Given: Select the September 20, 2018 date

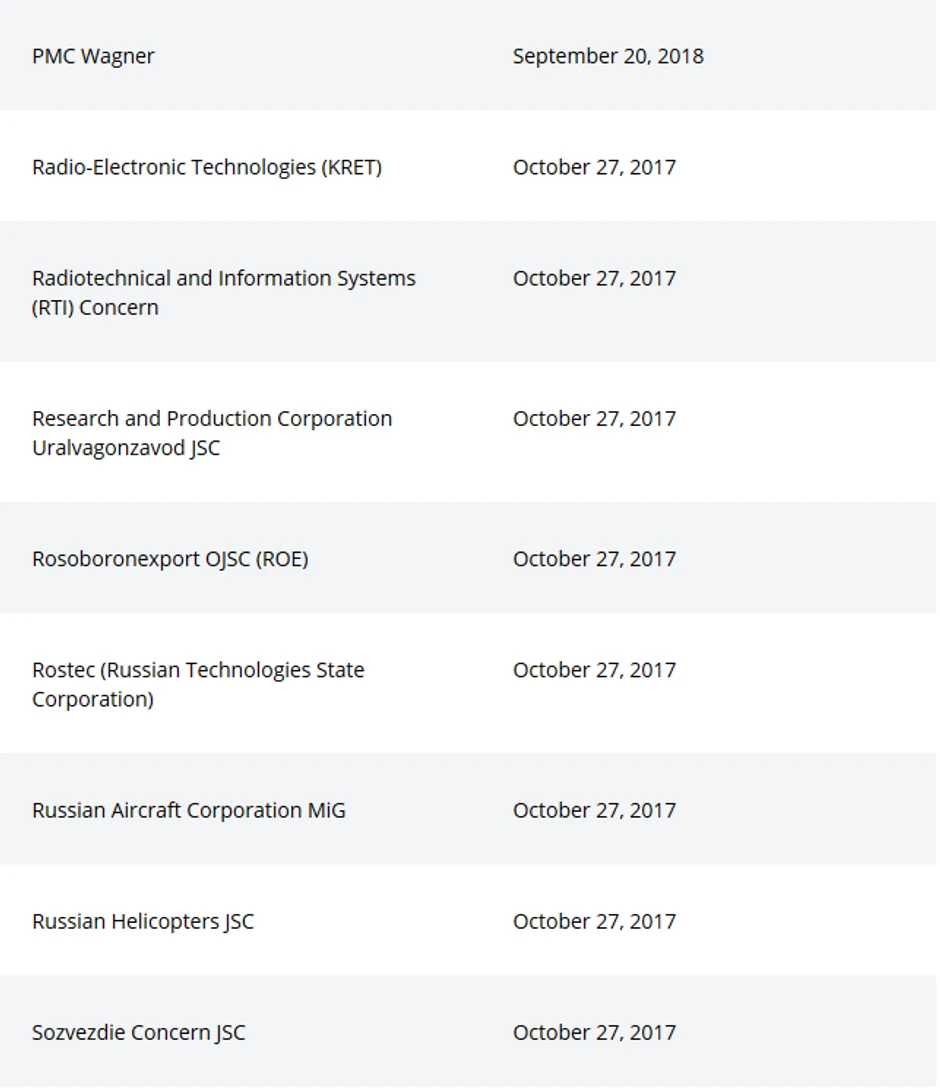Looking at the screenshot, I should click(x=607, y=56).
